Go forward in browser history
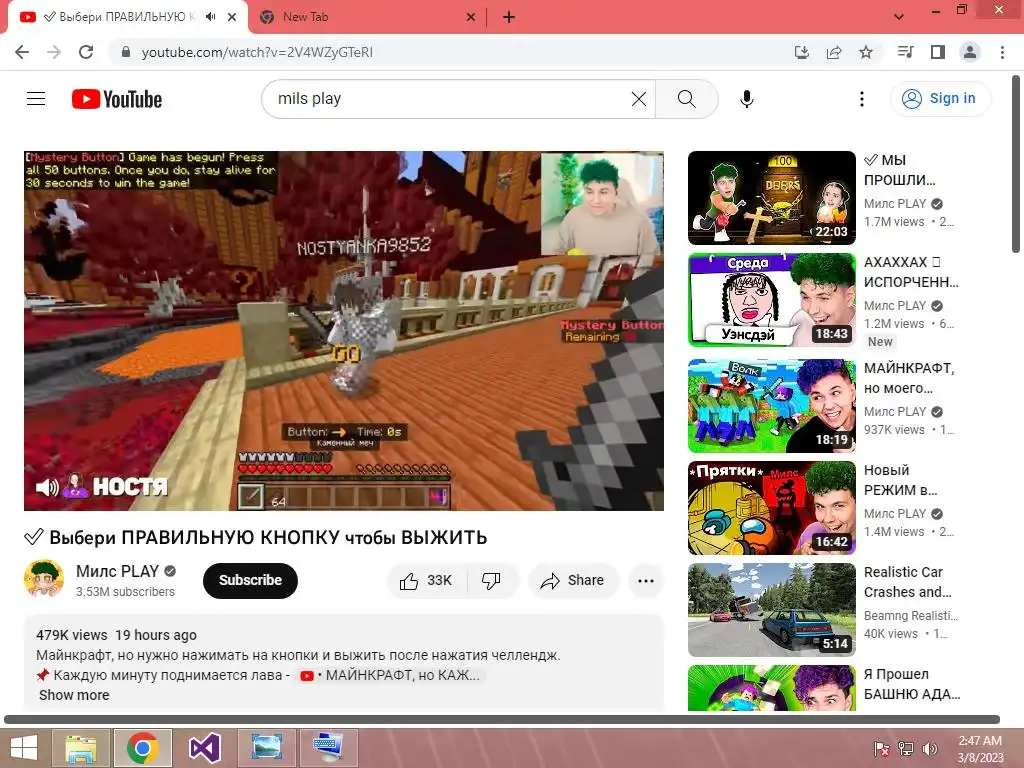This screenshot has width=1024, height=768. pos(54,52)
